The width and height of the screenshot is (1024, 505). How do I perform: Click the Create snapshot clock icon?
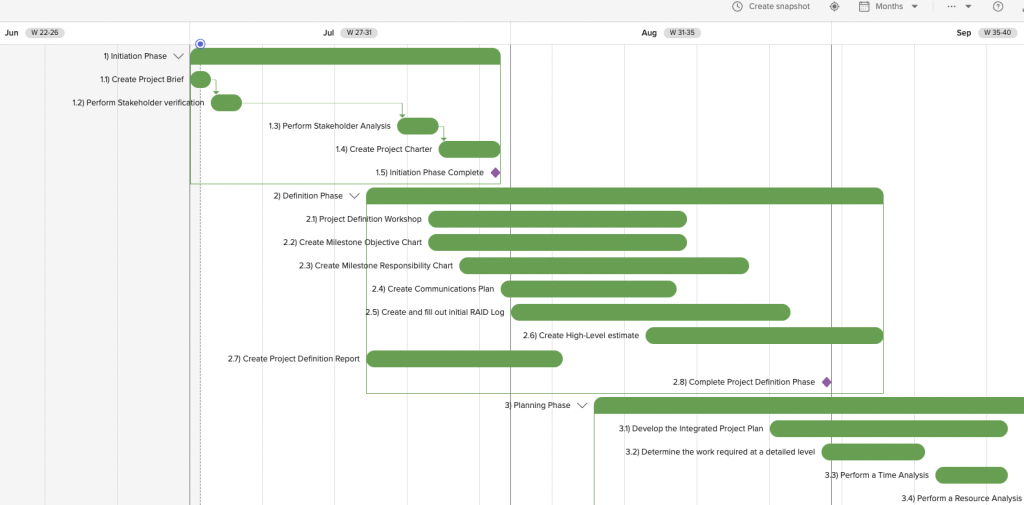pyautogui.click(x=737, y=6)
